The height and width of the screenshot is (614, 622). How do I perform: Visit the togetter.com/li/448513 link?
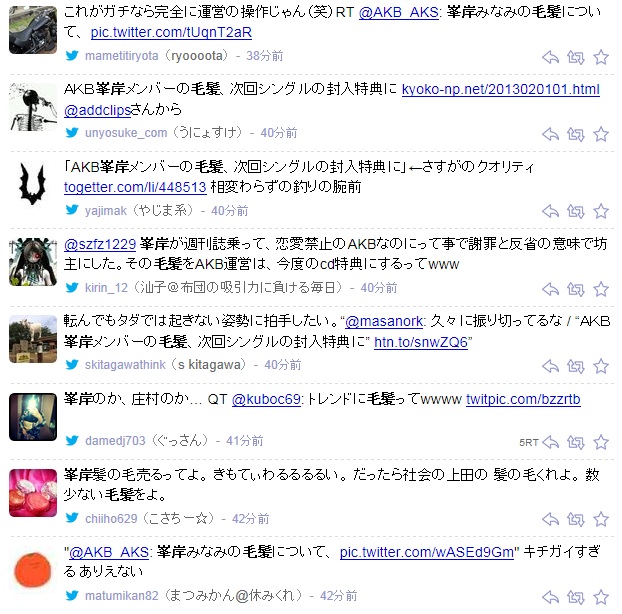135,187
